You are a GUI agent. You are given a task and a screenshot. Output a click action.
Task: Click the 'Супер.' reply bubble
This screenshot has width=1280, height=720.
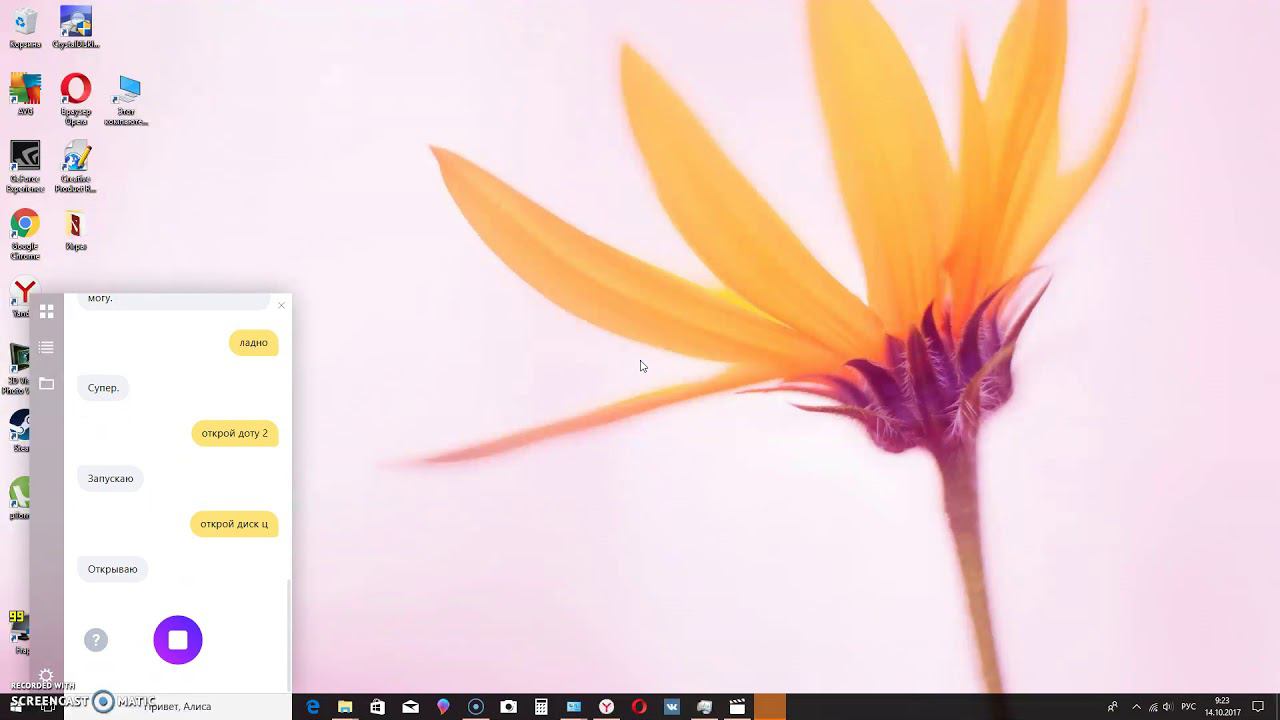pos(103,388)
